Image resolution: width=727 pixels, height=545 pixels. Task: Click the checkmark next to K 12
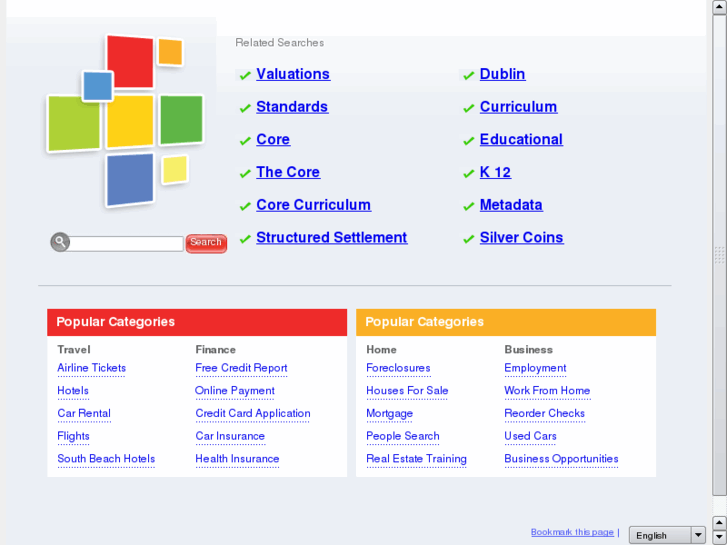pos(469,173)
